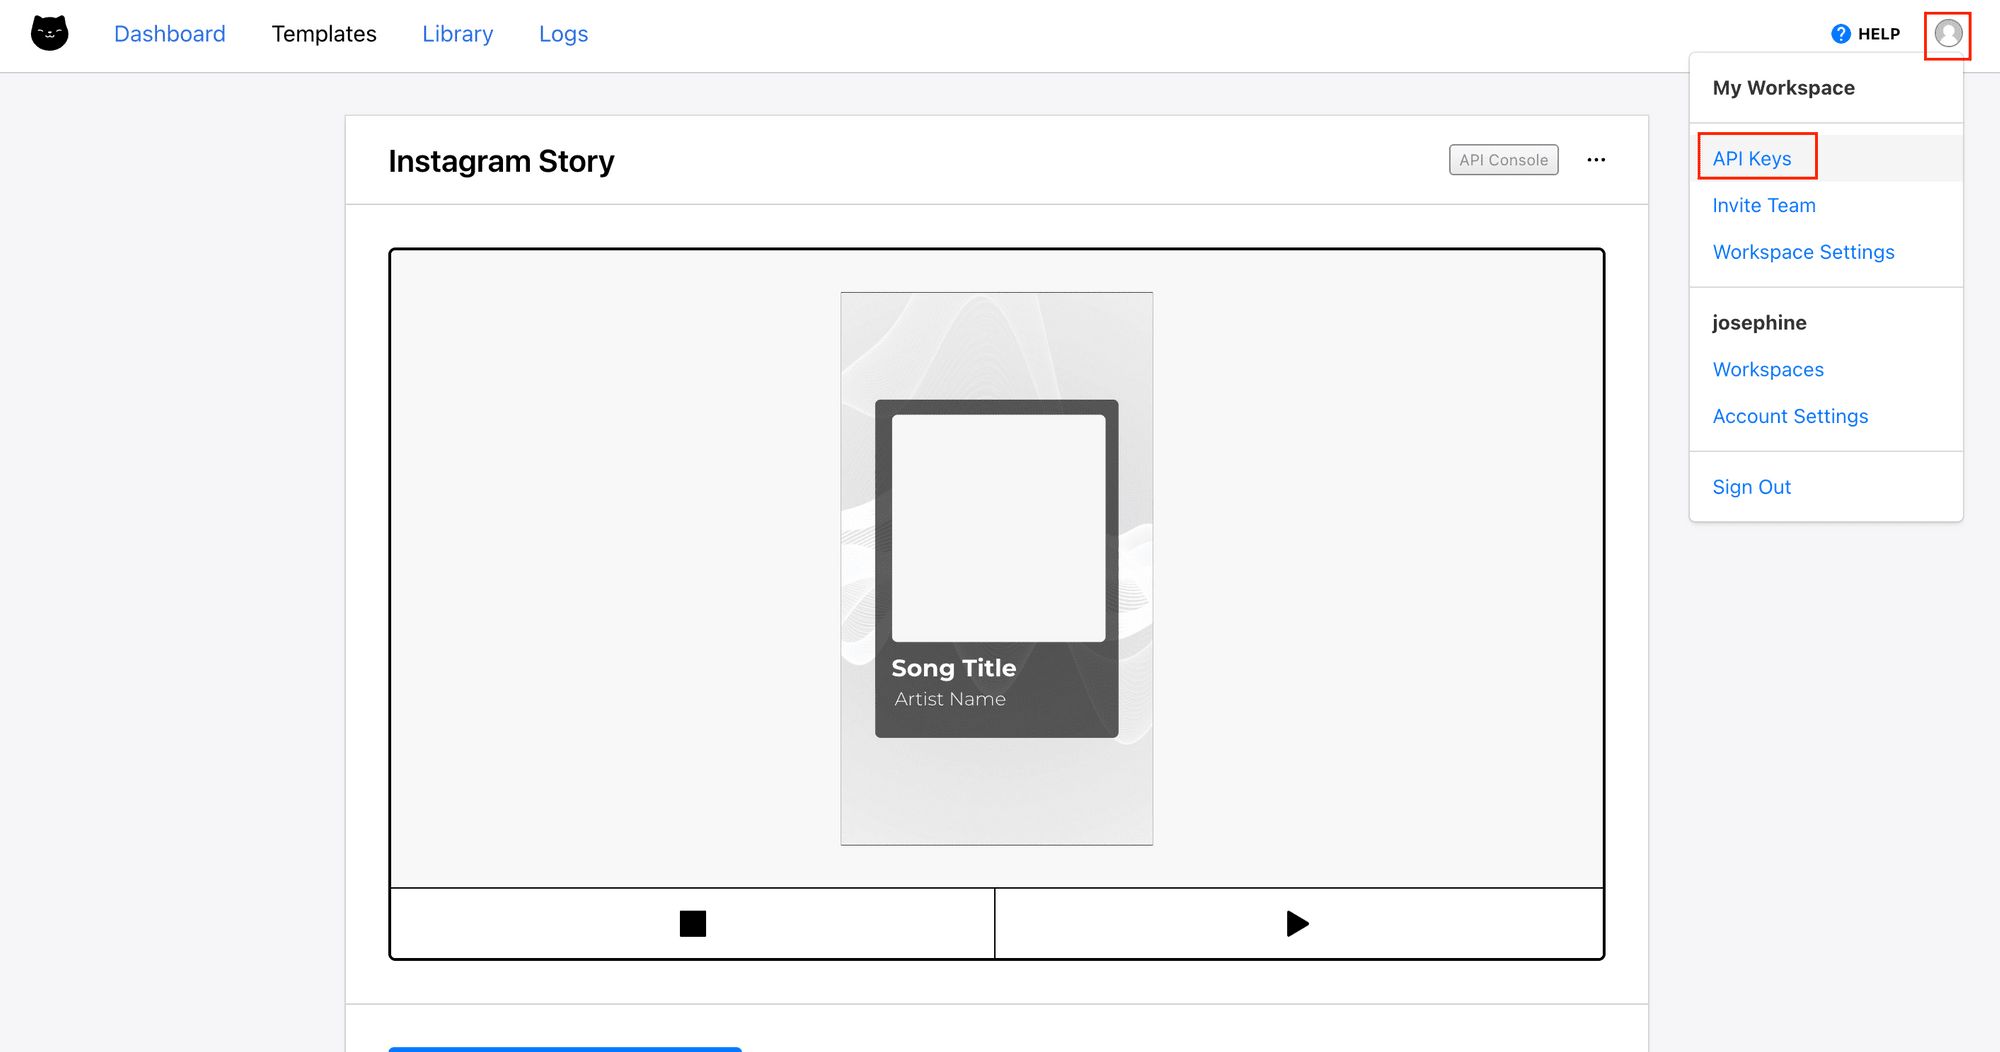Image resolution: width=2000 pixels, height=1052 pixels.
Task: Select My Workspace heading in the dropdown
Action: click(1783, 88)
